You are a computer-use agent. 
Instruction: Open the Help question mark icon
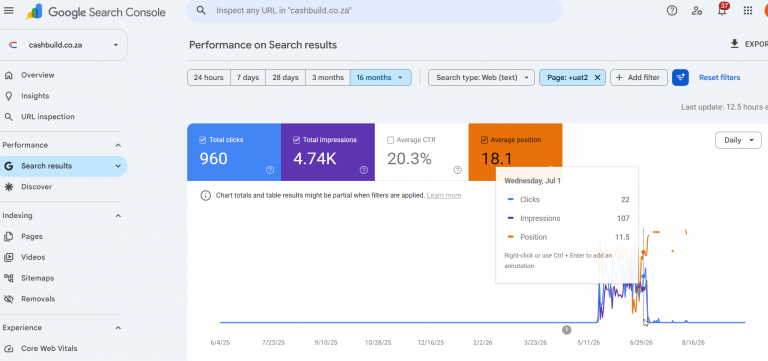pyautogui.click(x=672, y=10)
